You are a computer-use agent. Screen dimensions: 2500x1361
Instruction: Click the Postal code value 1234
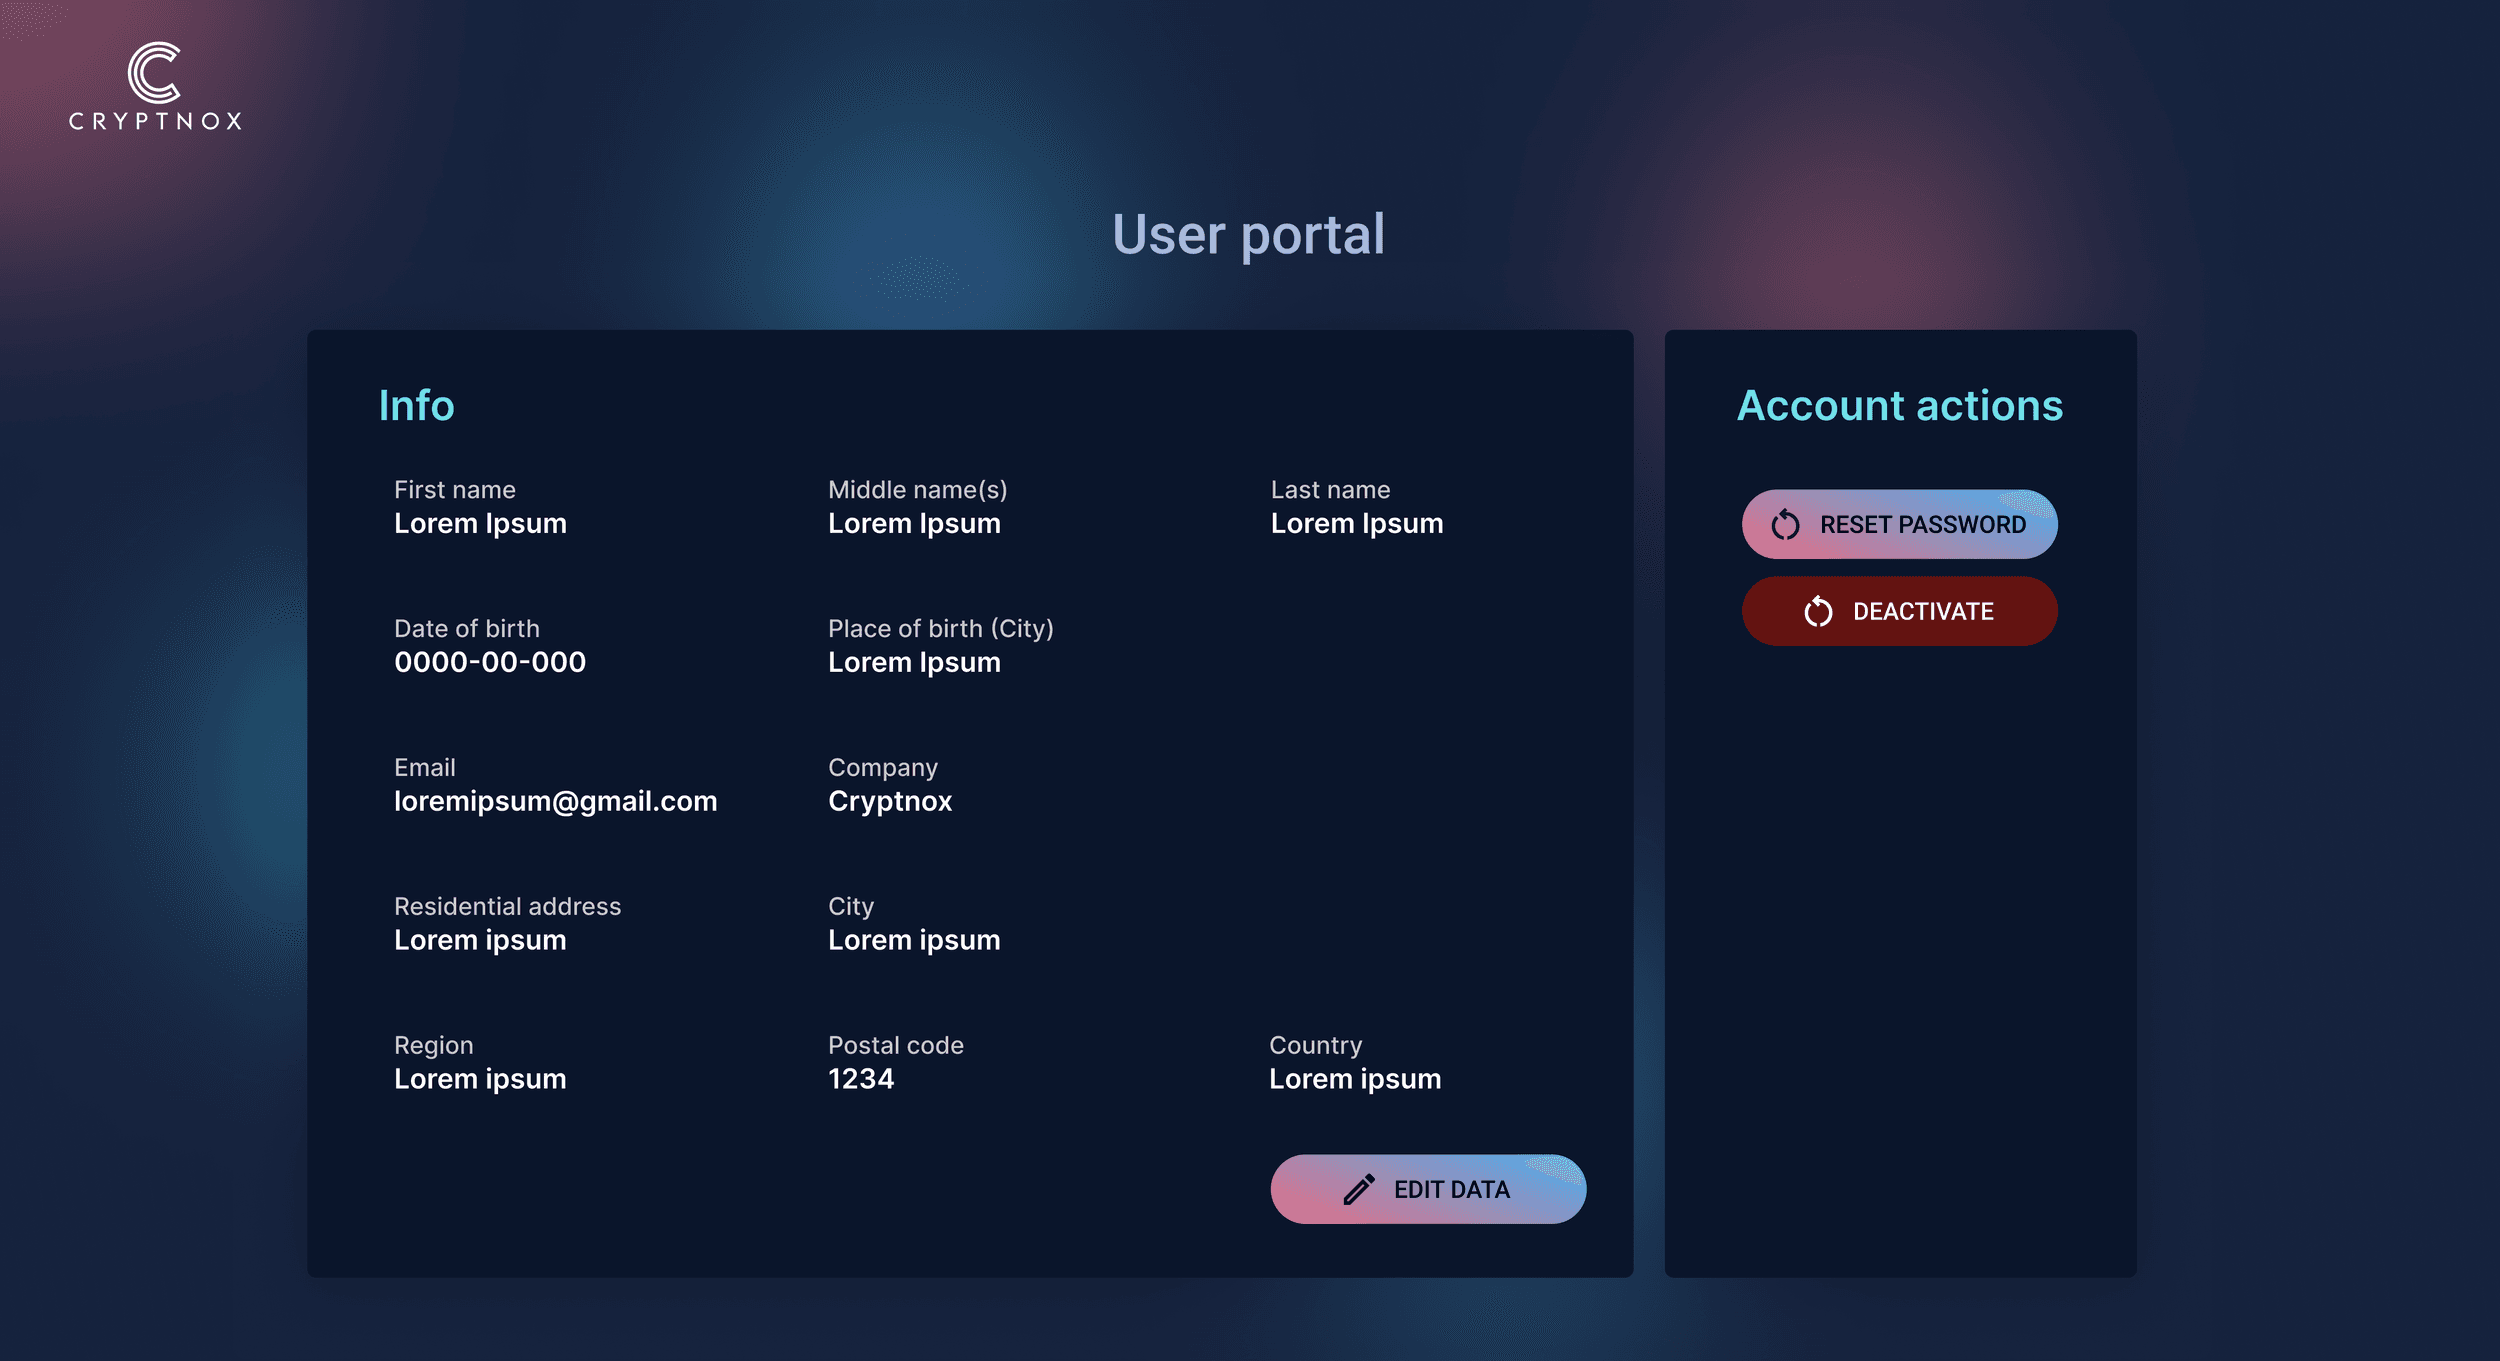[x=861, y=1079]
